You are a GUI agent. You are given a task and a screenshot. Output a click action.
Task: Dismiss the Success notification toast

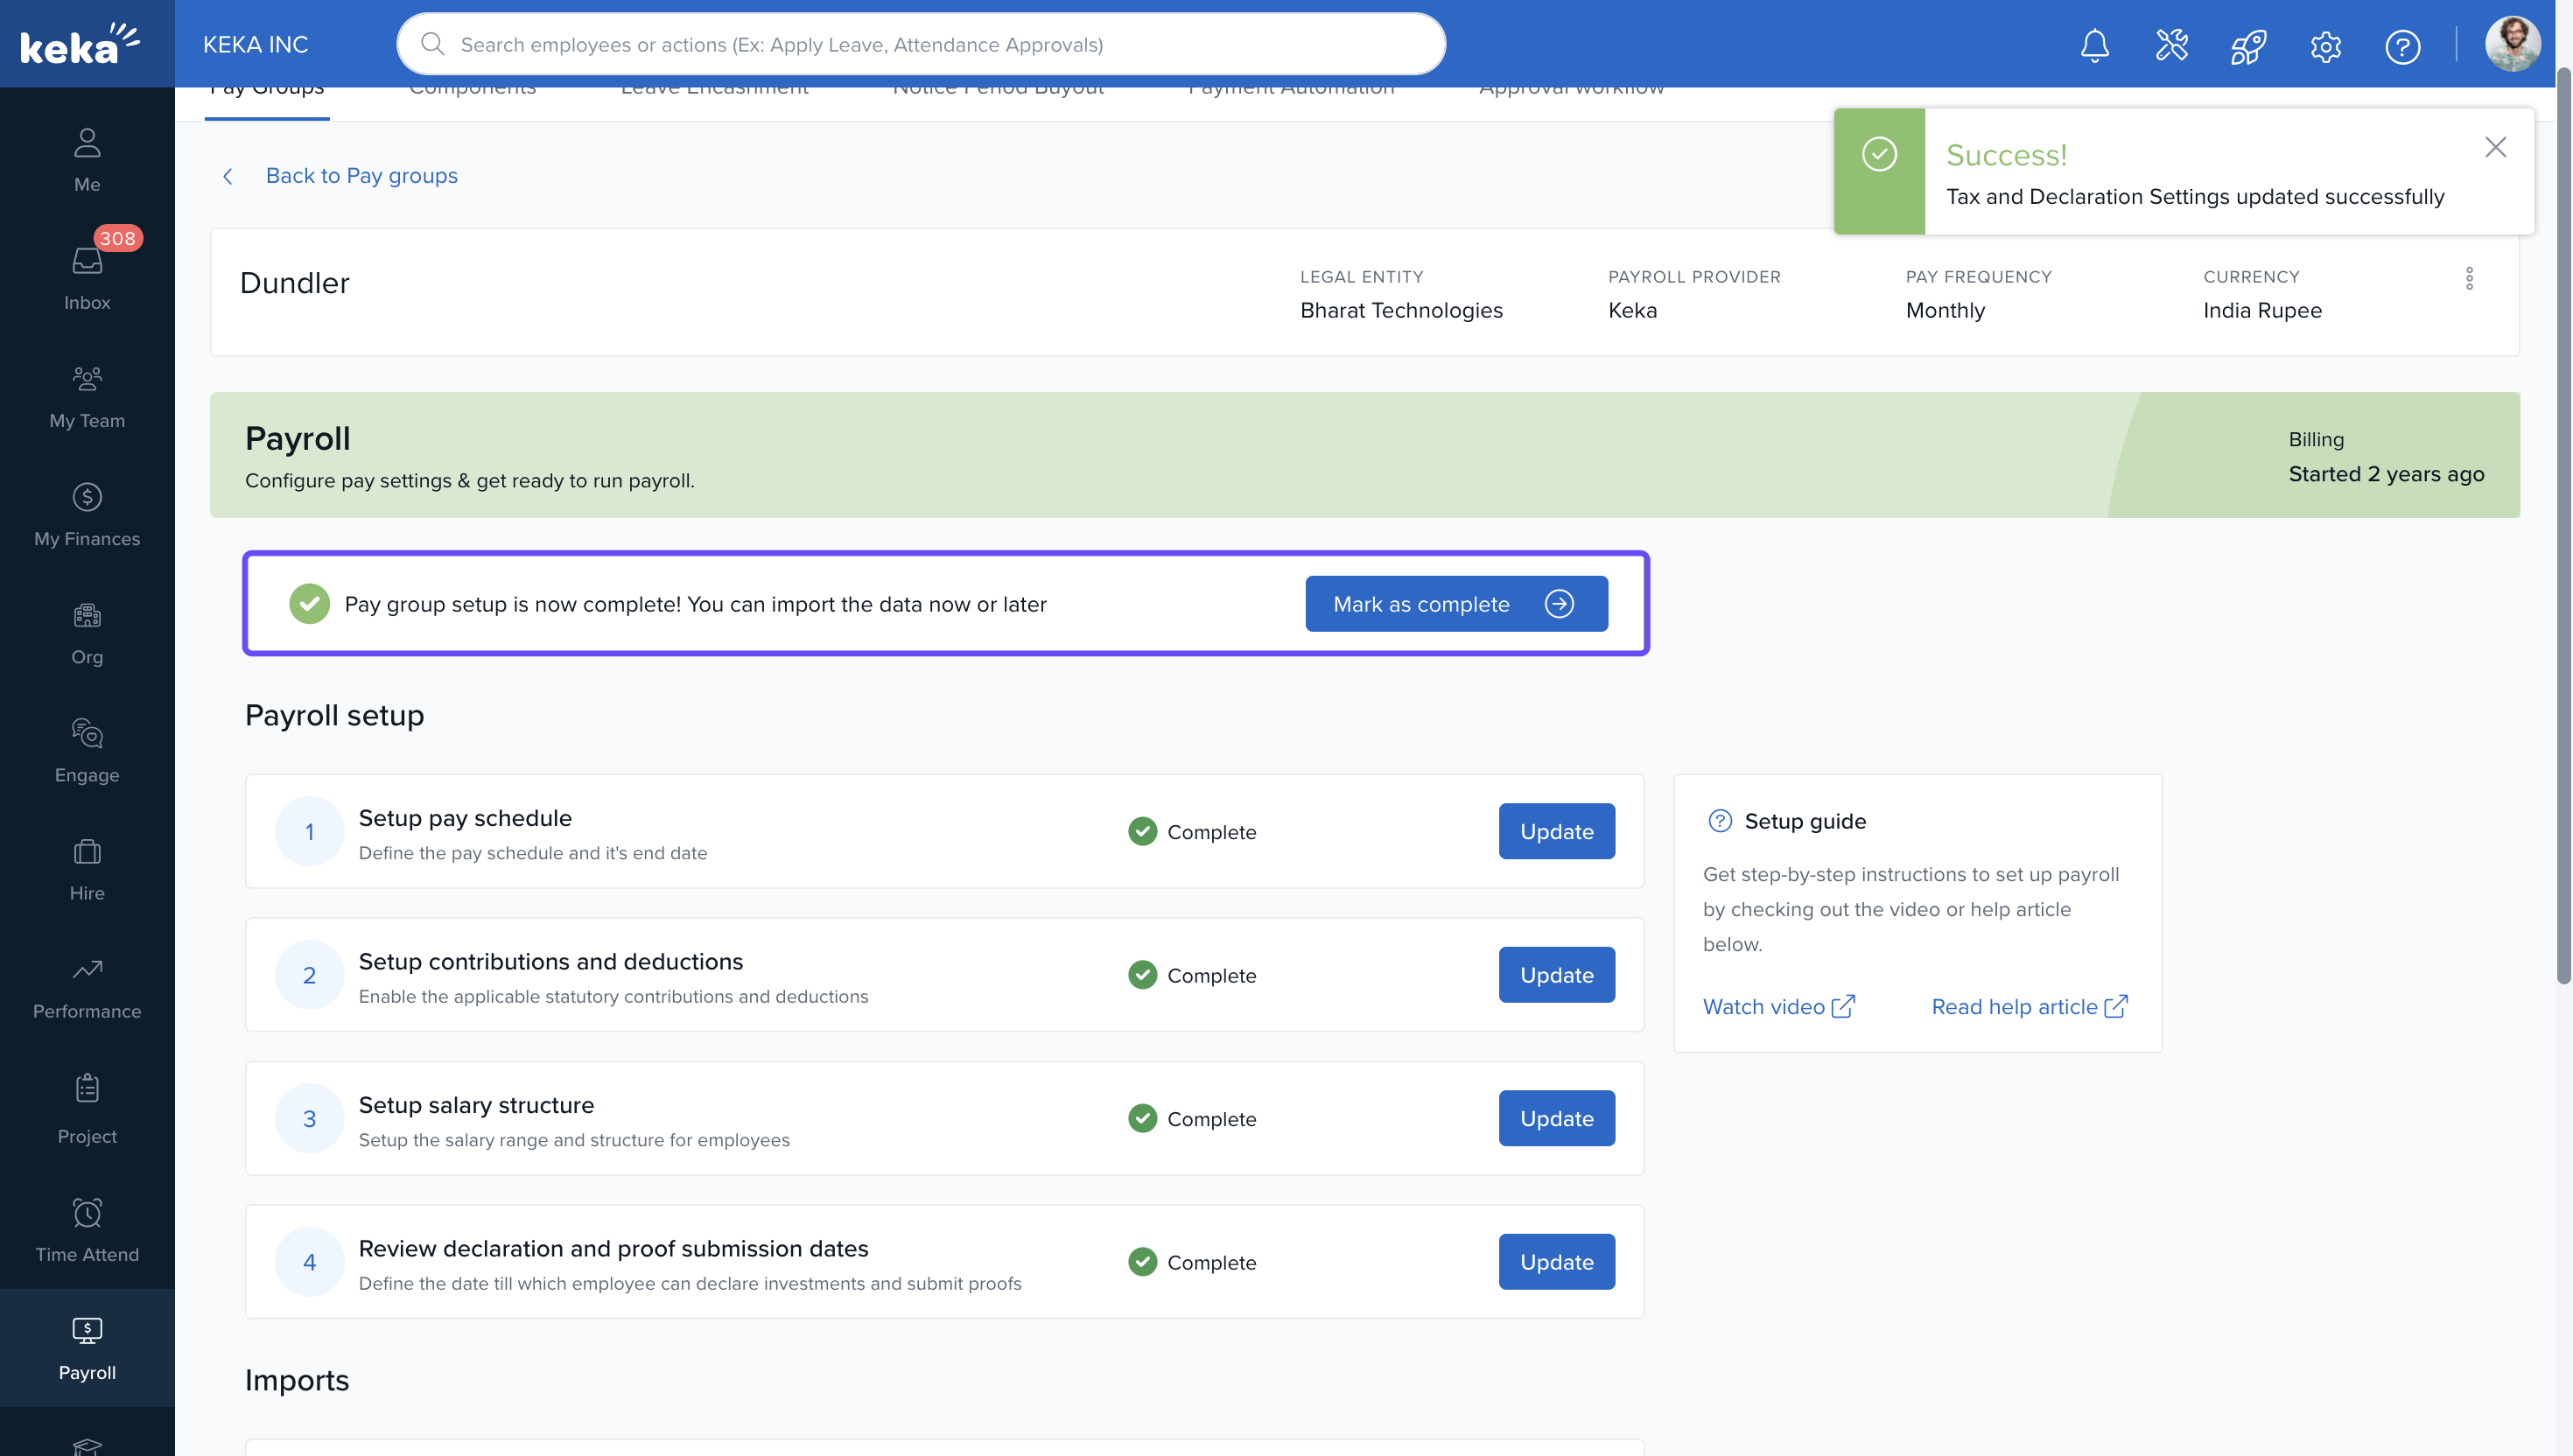[x=2495, y=147]
